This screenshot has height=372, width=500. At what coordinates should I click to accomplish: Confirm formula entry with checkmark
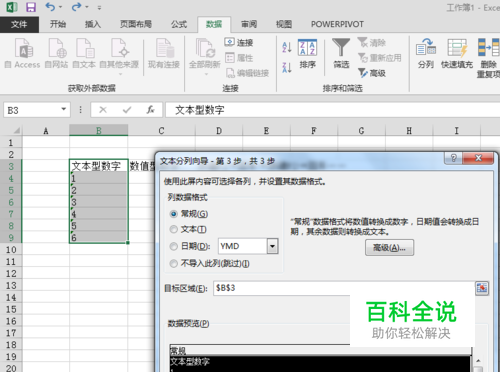pos(127,110)
